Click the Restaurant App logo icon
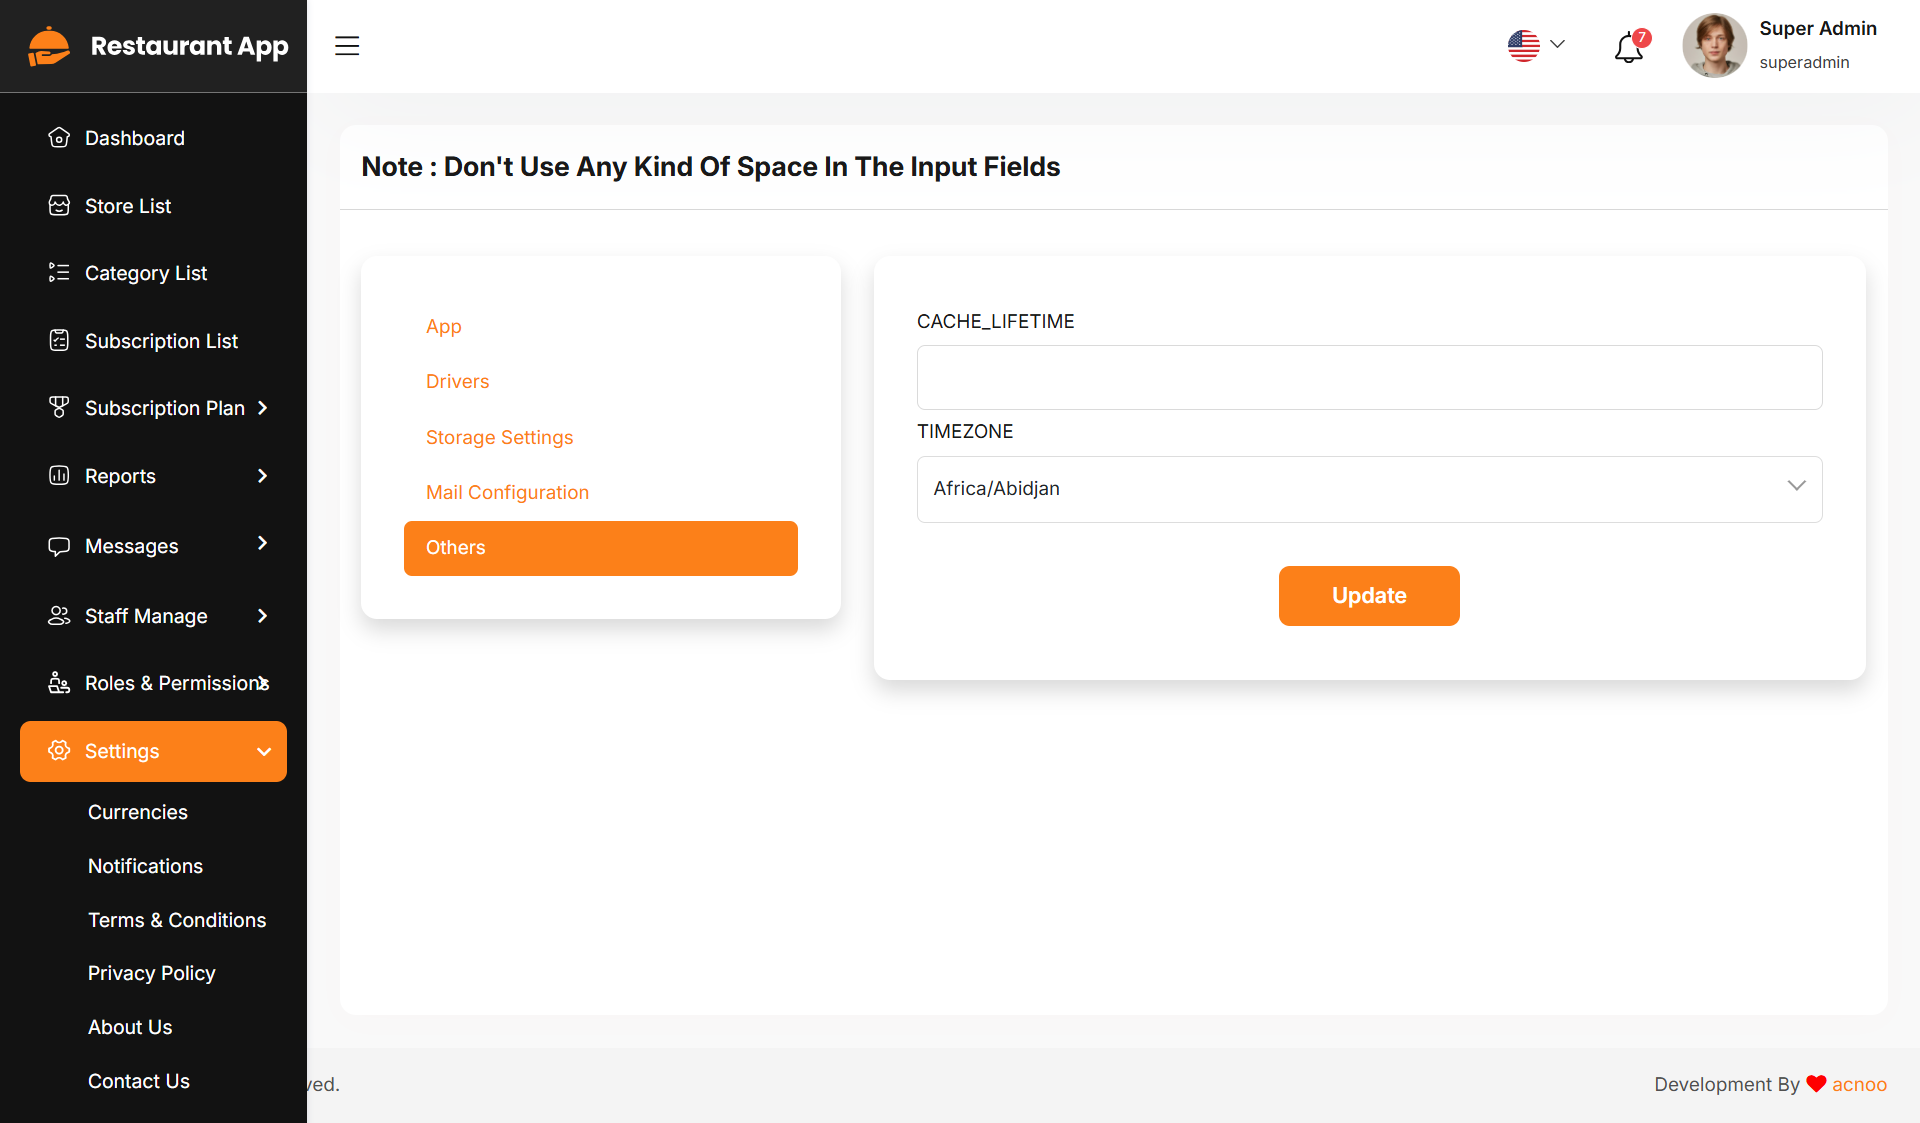 pos(49,46)
